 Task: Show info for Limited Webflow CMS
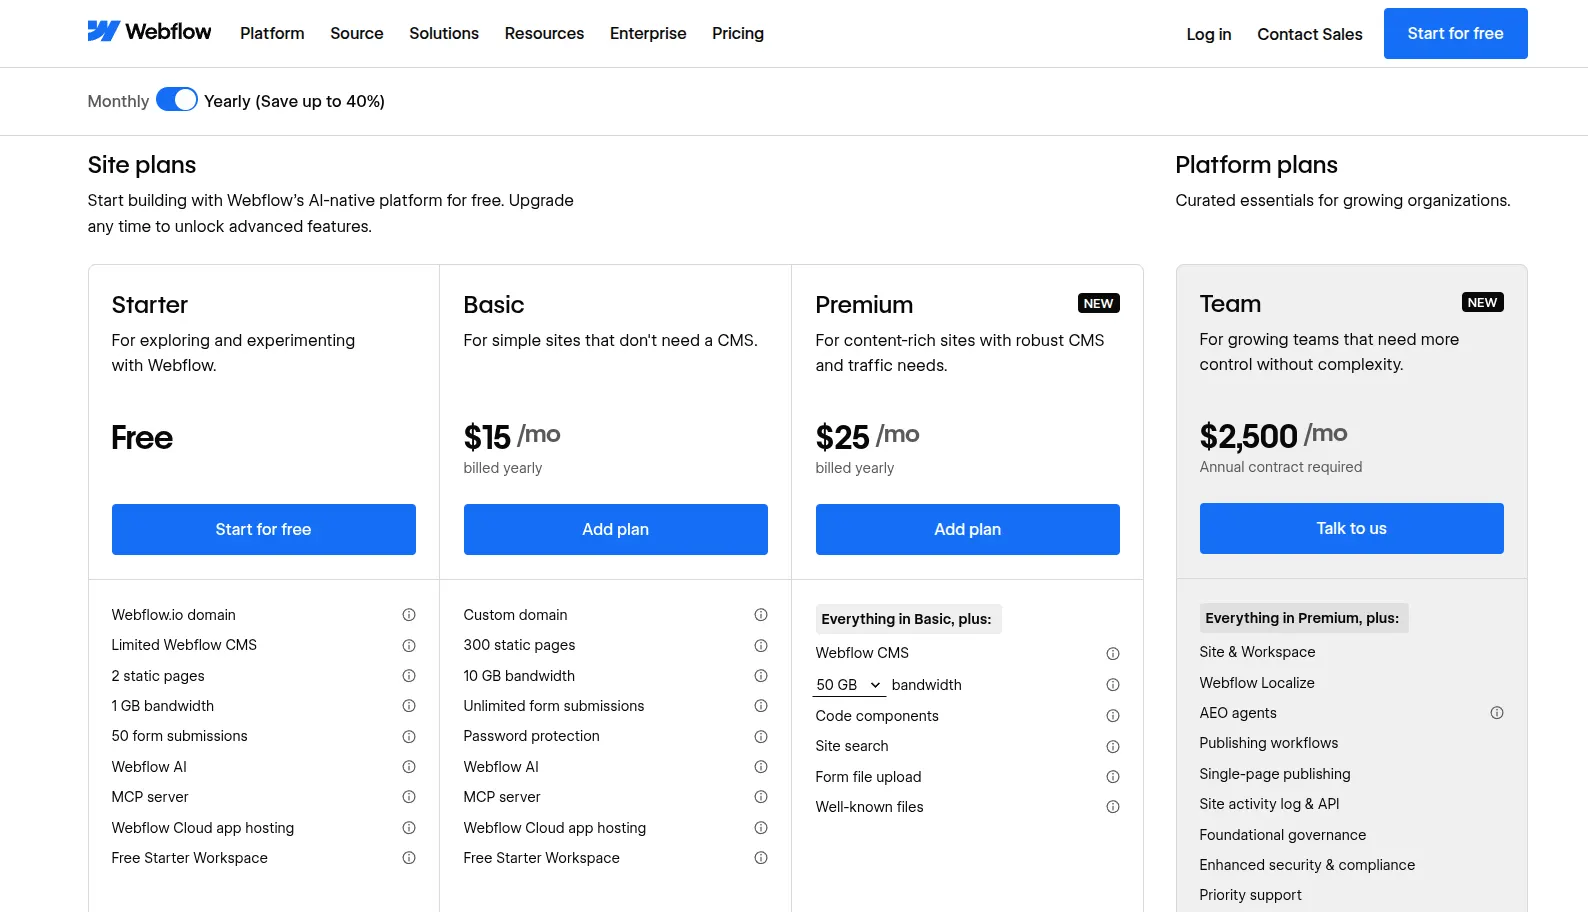409,646
